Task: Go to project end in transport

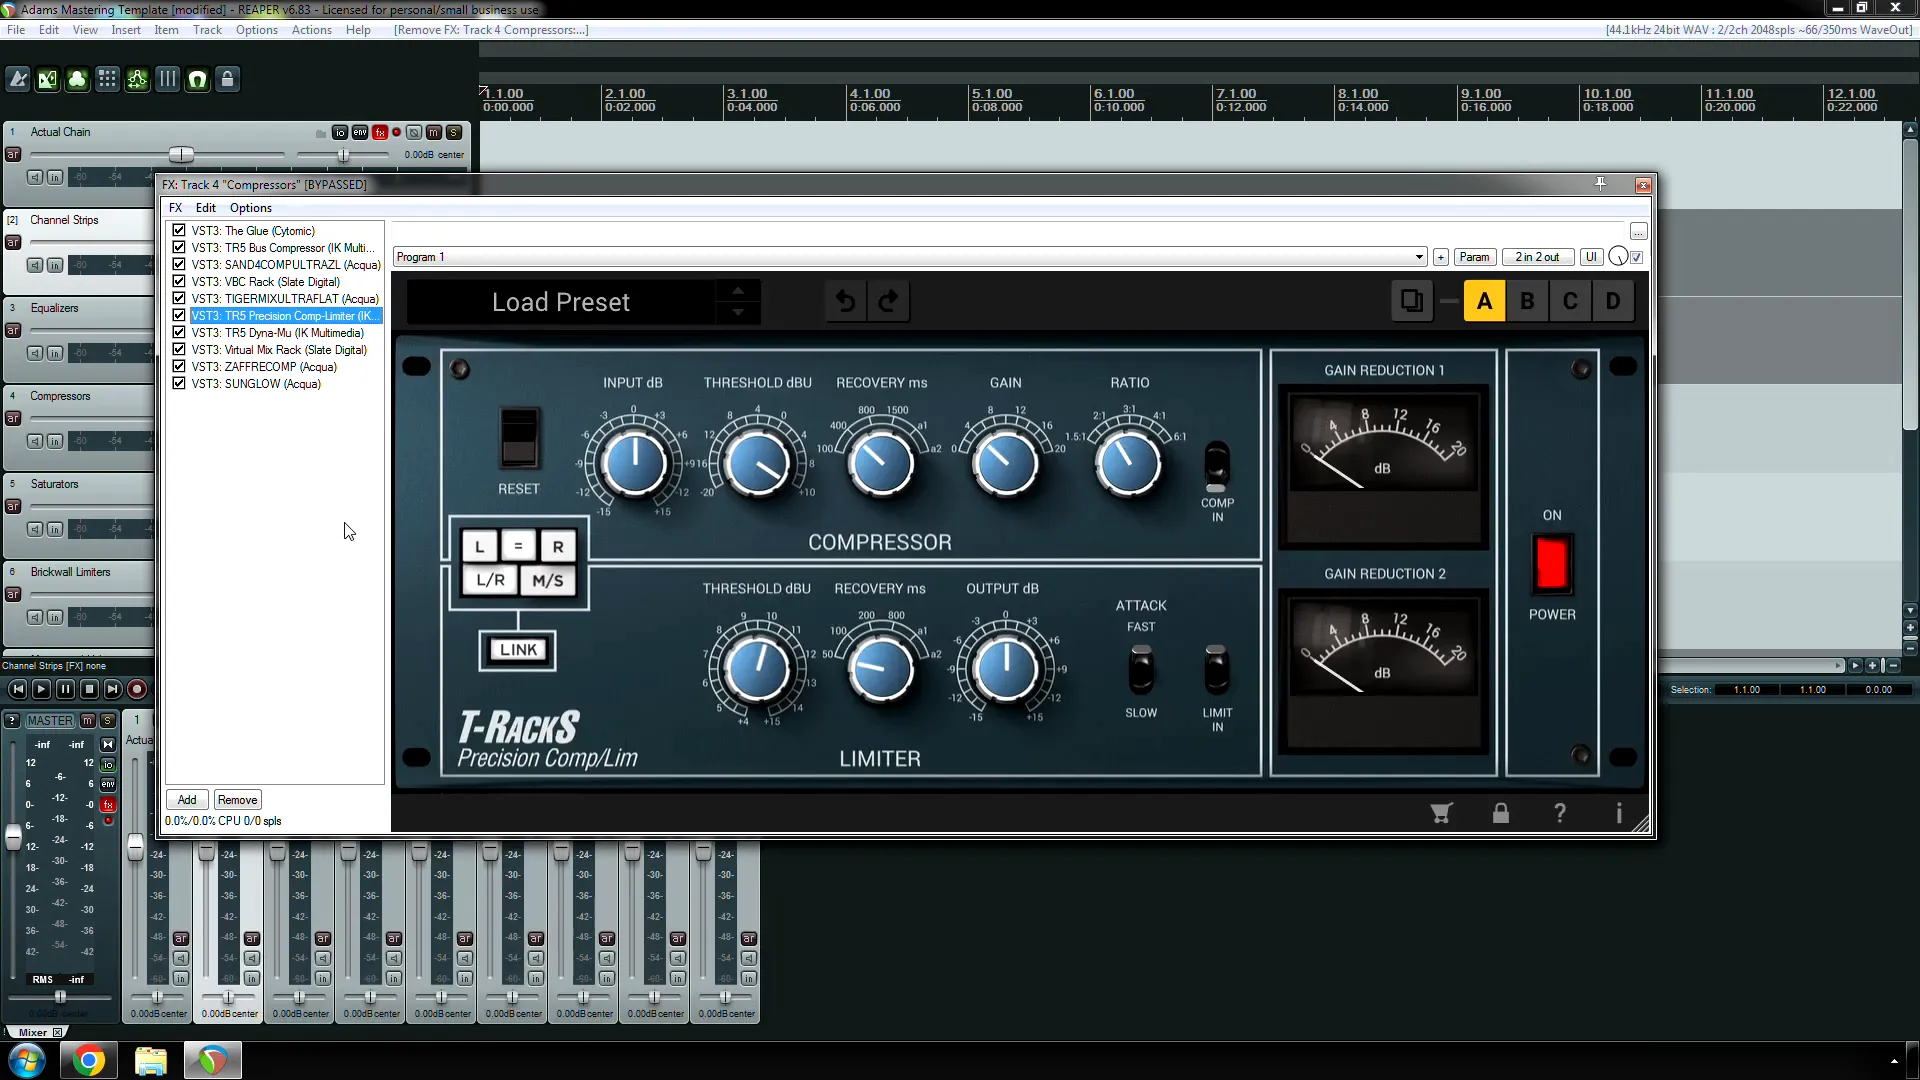Action: (x=113, y=689)
